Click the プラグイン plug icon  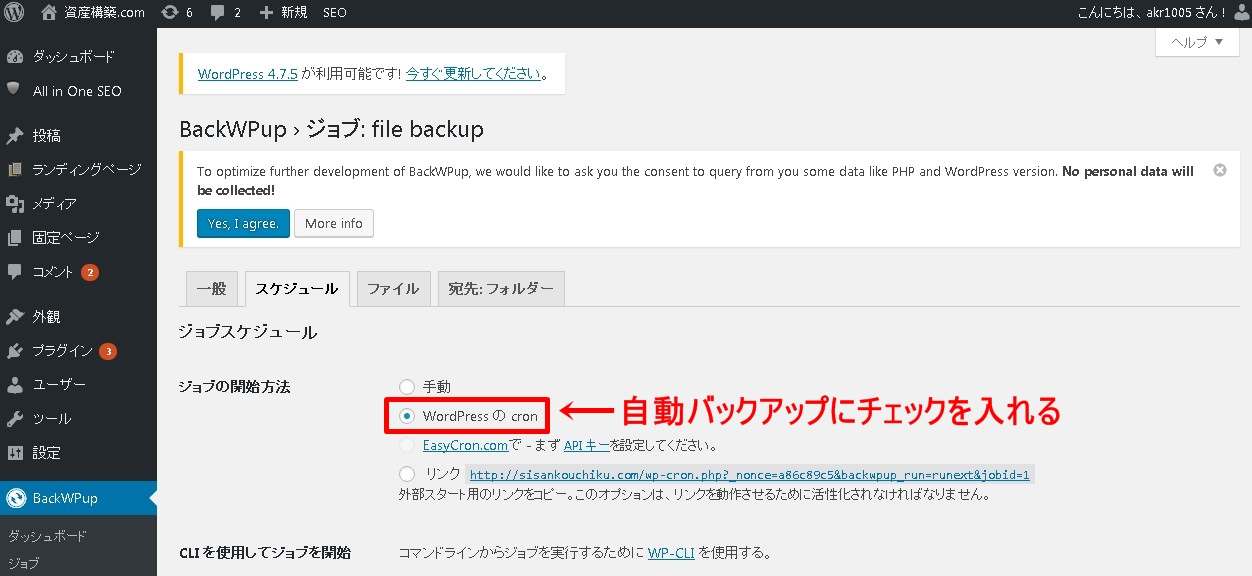click(14, 351)
